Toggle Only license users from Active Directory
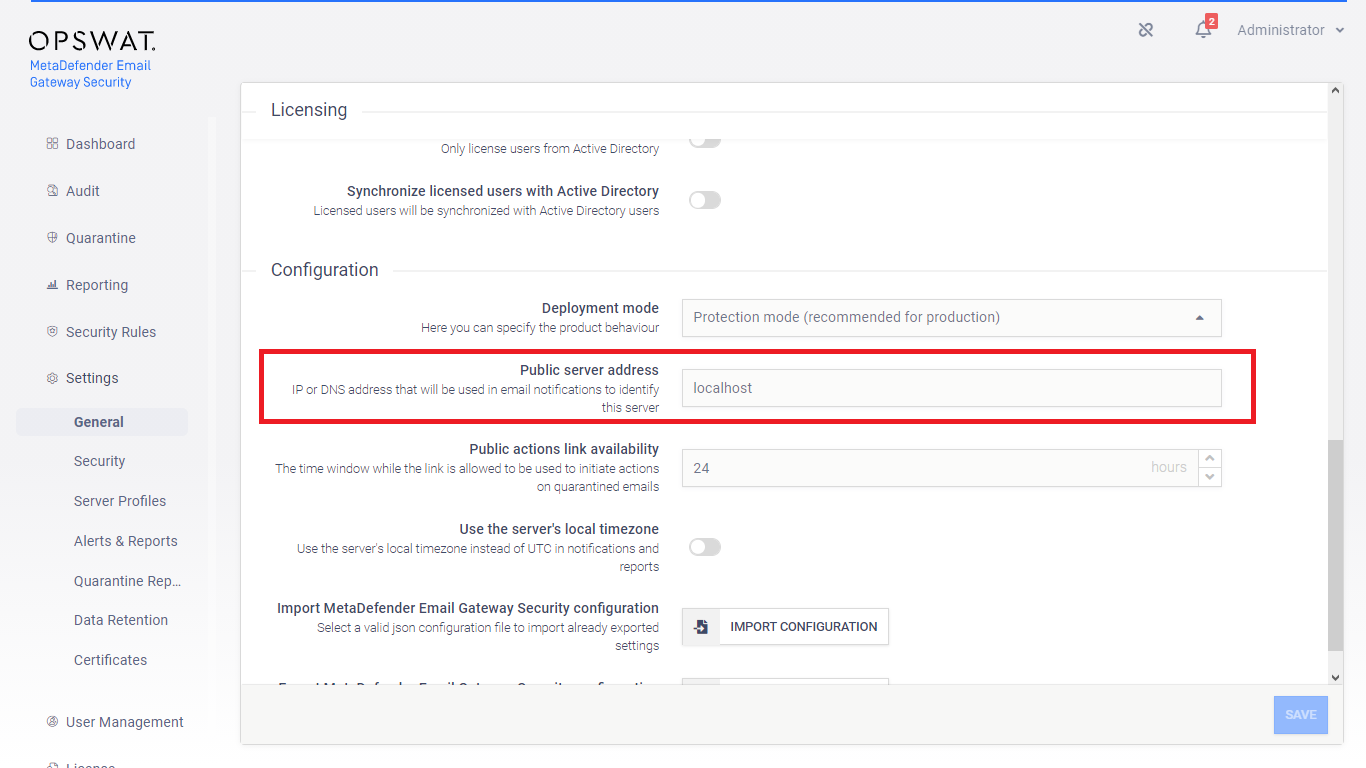The height and width of the screenshot is (768, 1366). 705,141
